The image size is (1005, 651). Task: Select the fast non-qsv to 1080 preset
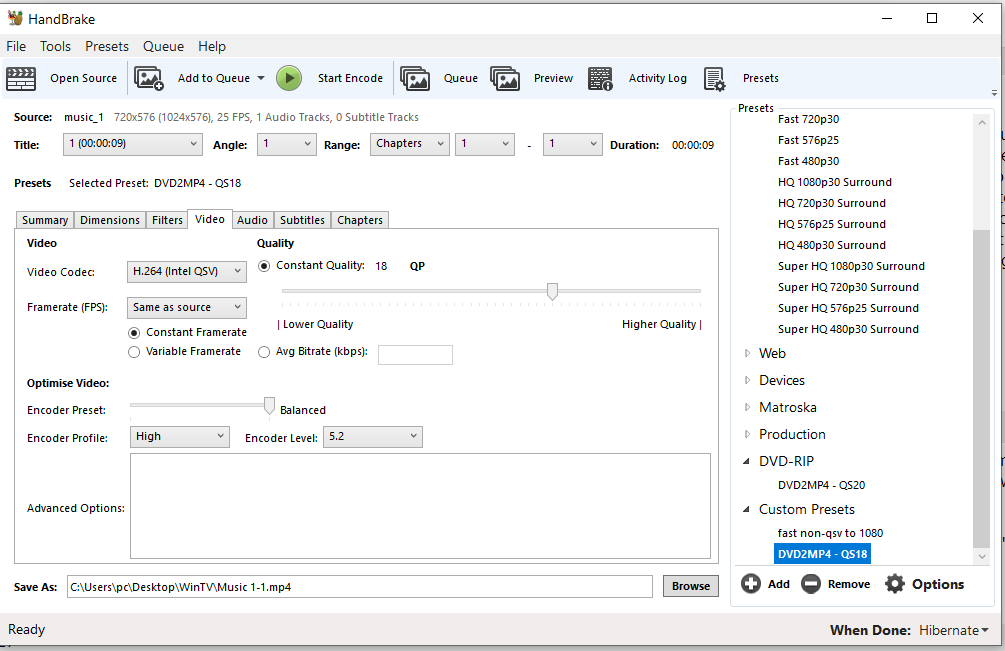tap(830, 533)
